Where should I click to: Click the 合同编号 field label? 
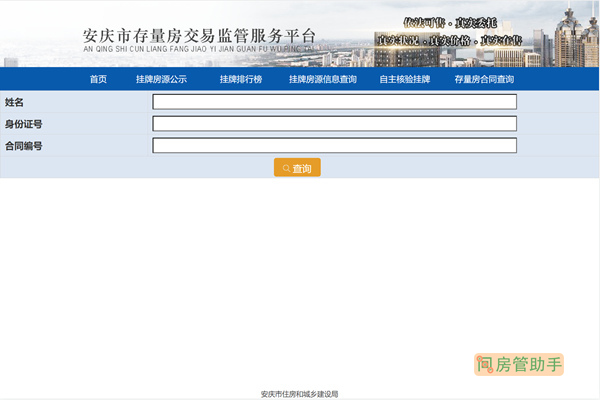(23, 146)
